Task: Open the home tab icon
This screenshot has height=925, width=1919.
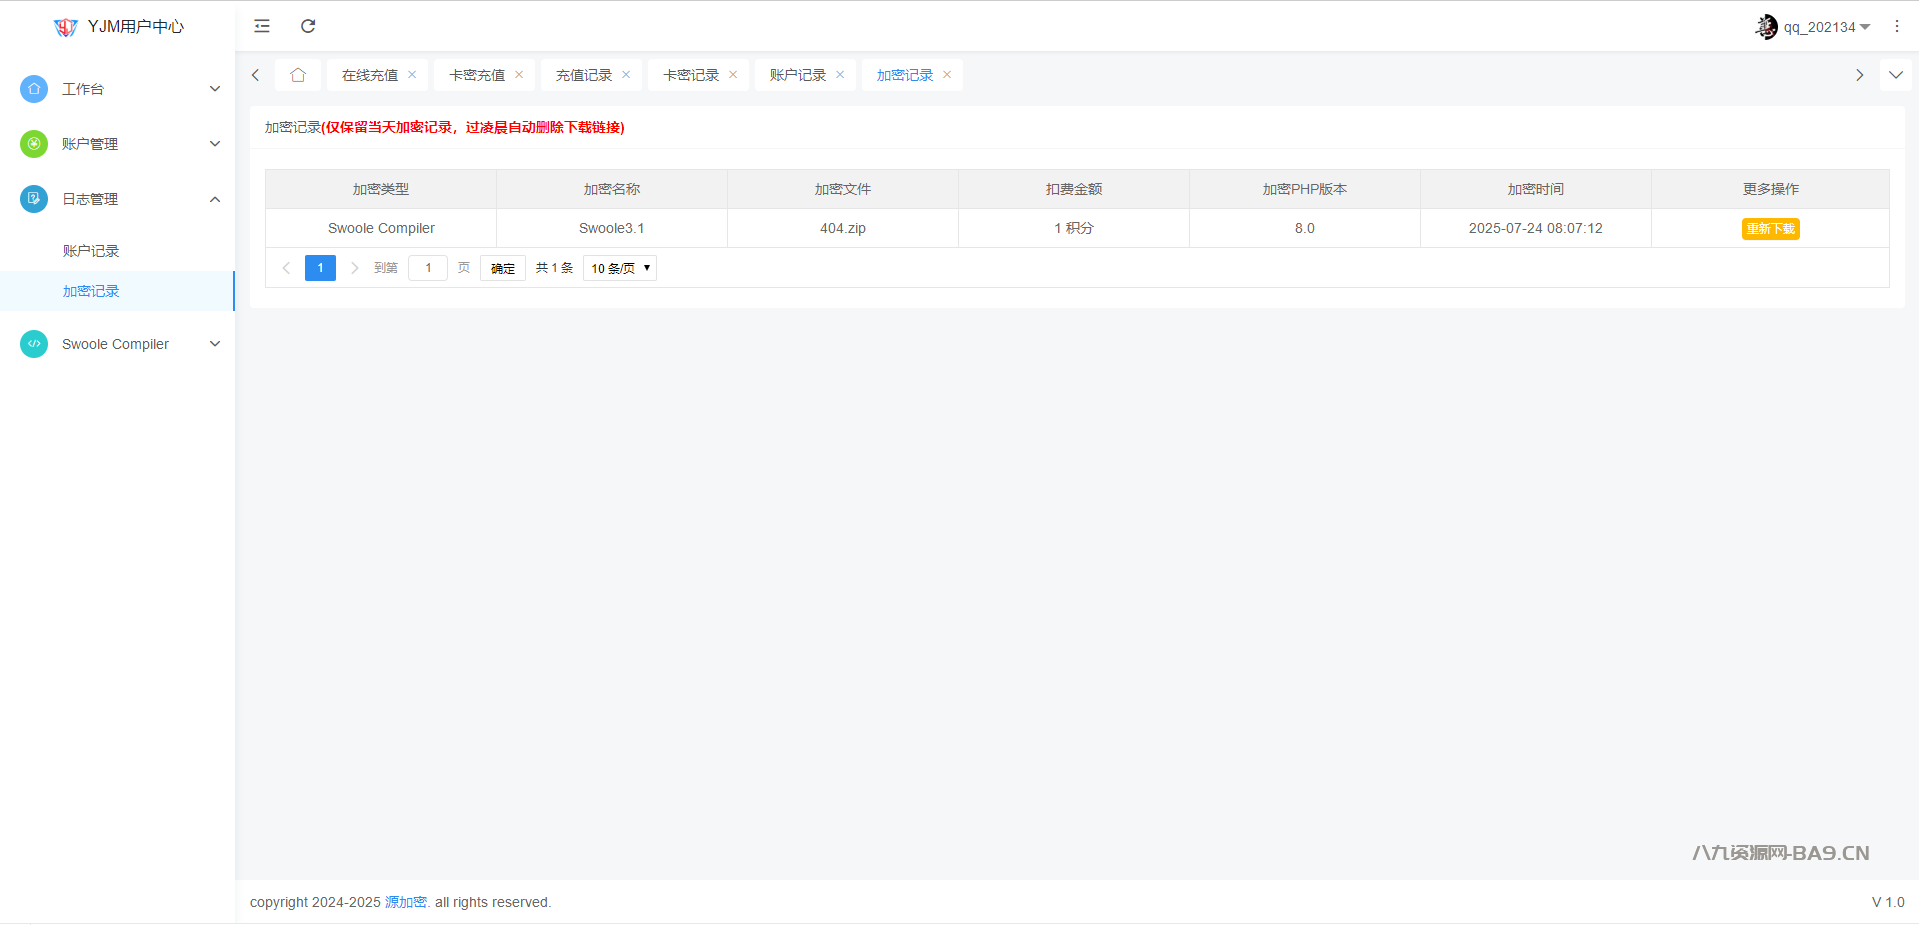Action: [298, 75]
